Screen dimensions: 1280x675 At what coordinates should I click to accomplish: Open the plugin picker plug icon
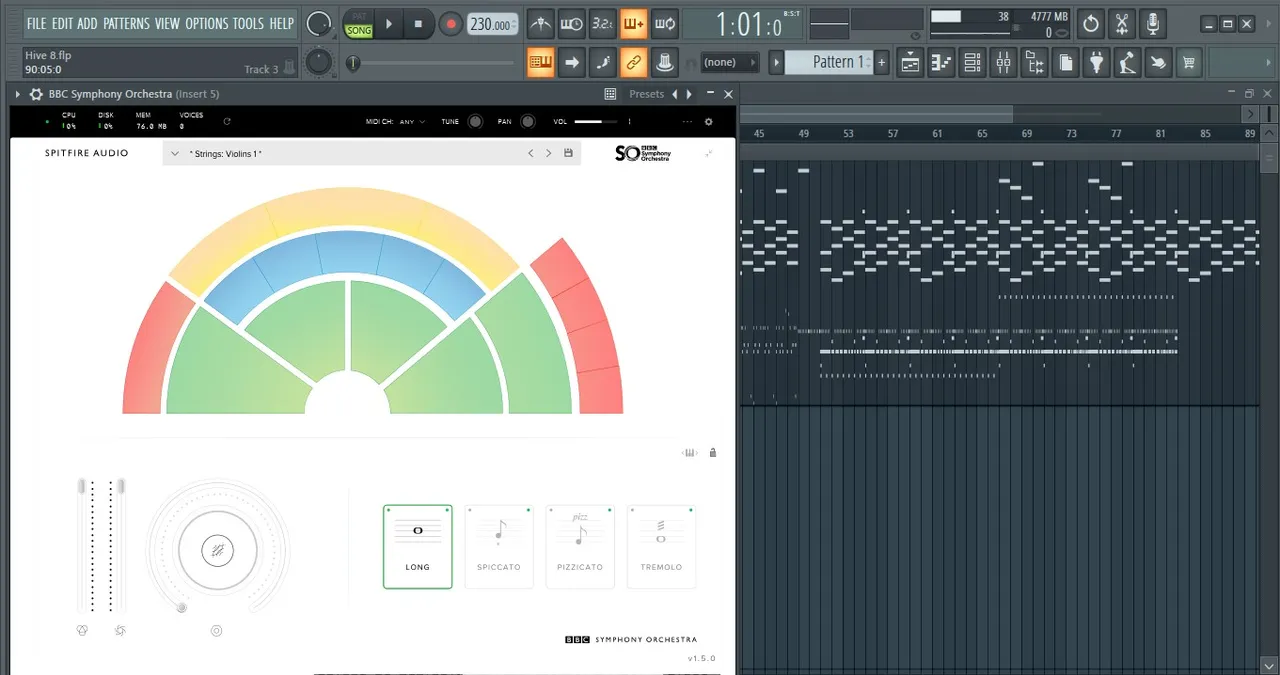pyautogui.click(x=1097, y=62)
